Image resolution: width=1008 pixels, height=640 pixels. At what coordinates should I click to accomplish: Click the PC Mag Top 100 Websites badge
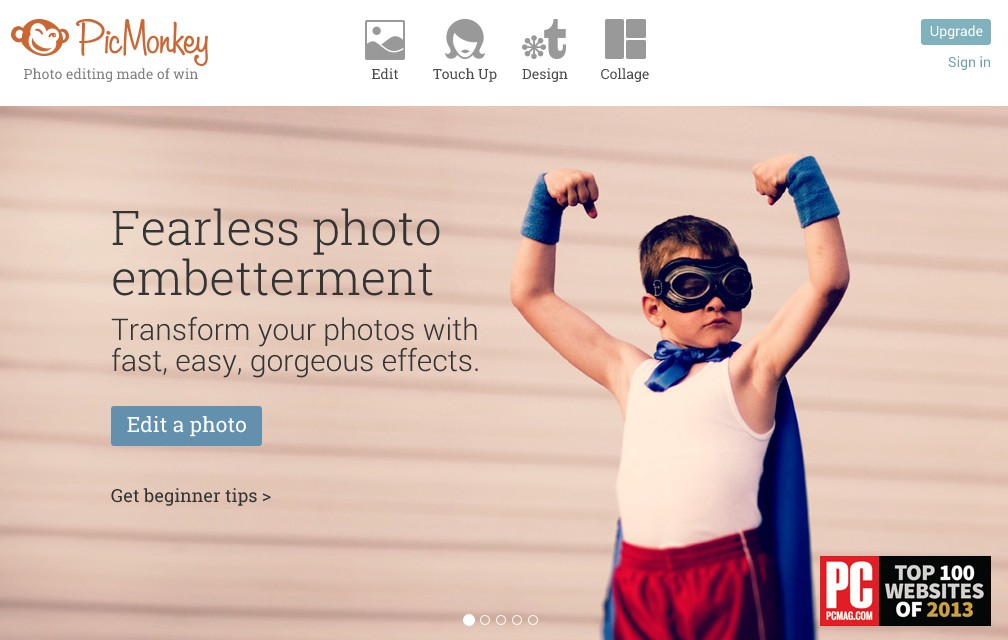click(x=905, y=591)
